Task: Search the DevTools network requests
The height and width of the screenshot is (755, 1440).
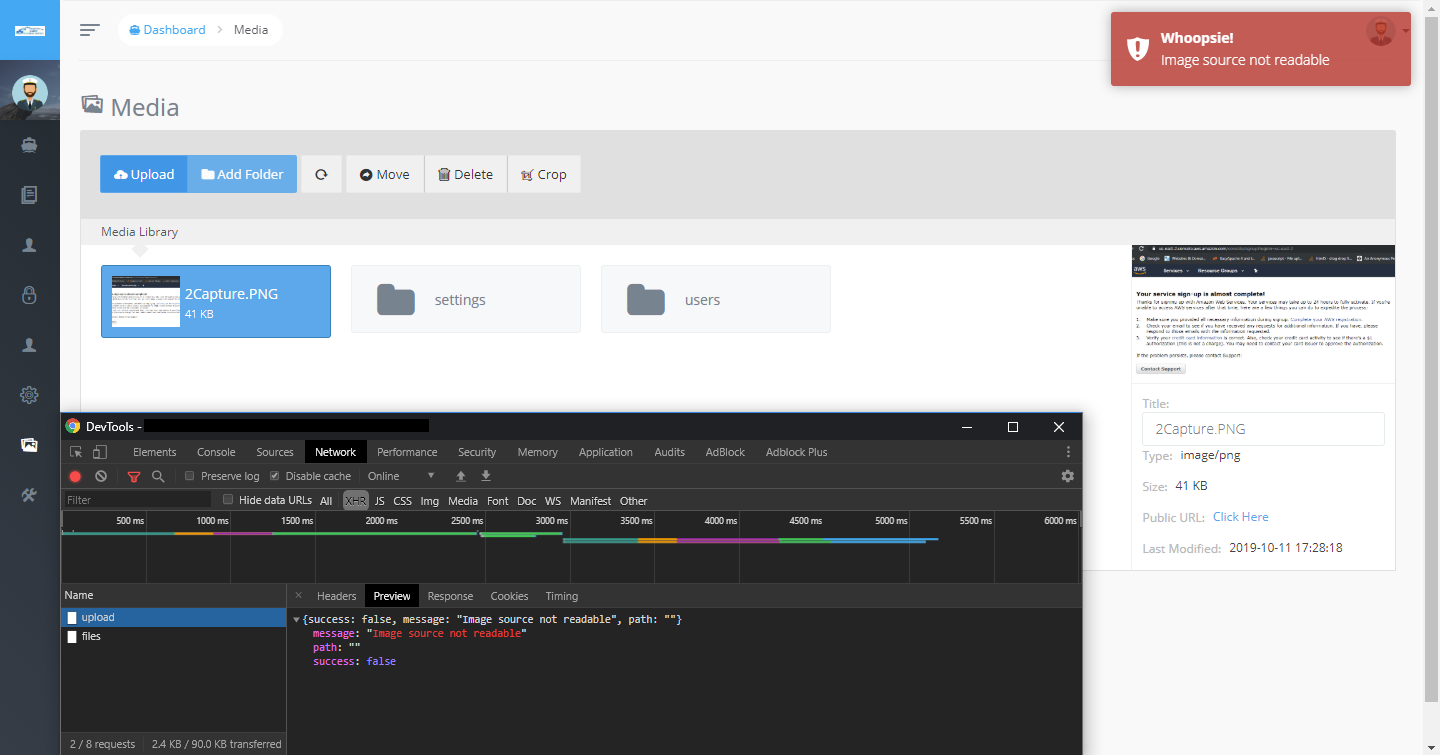Action: (158, 476)
